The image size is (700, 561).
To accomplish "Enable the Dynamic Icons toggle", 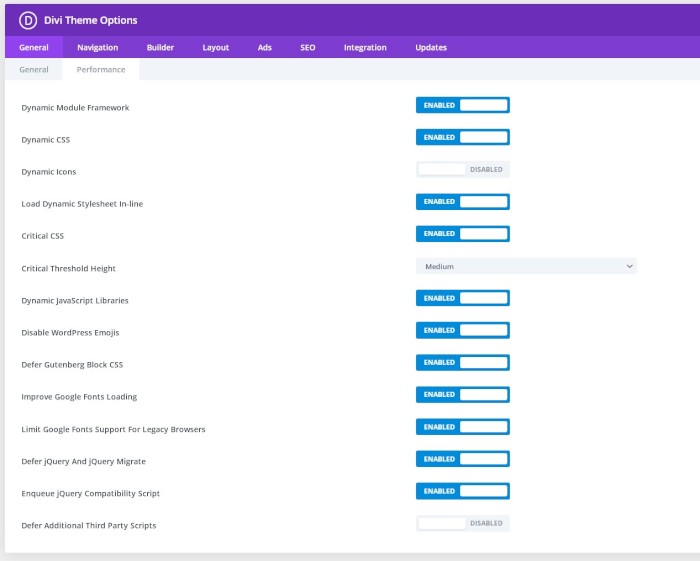I will [x=463, y=170].
